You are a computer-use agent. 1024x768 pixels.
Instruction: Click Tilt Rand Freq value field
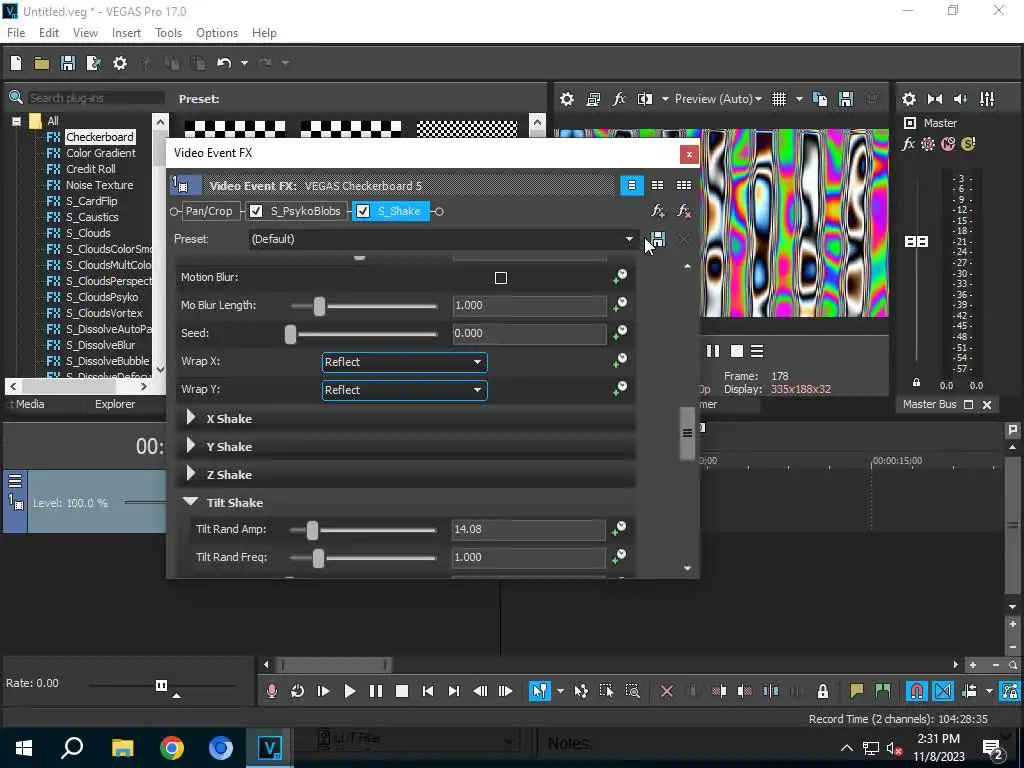tap(528, 557)
